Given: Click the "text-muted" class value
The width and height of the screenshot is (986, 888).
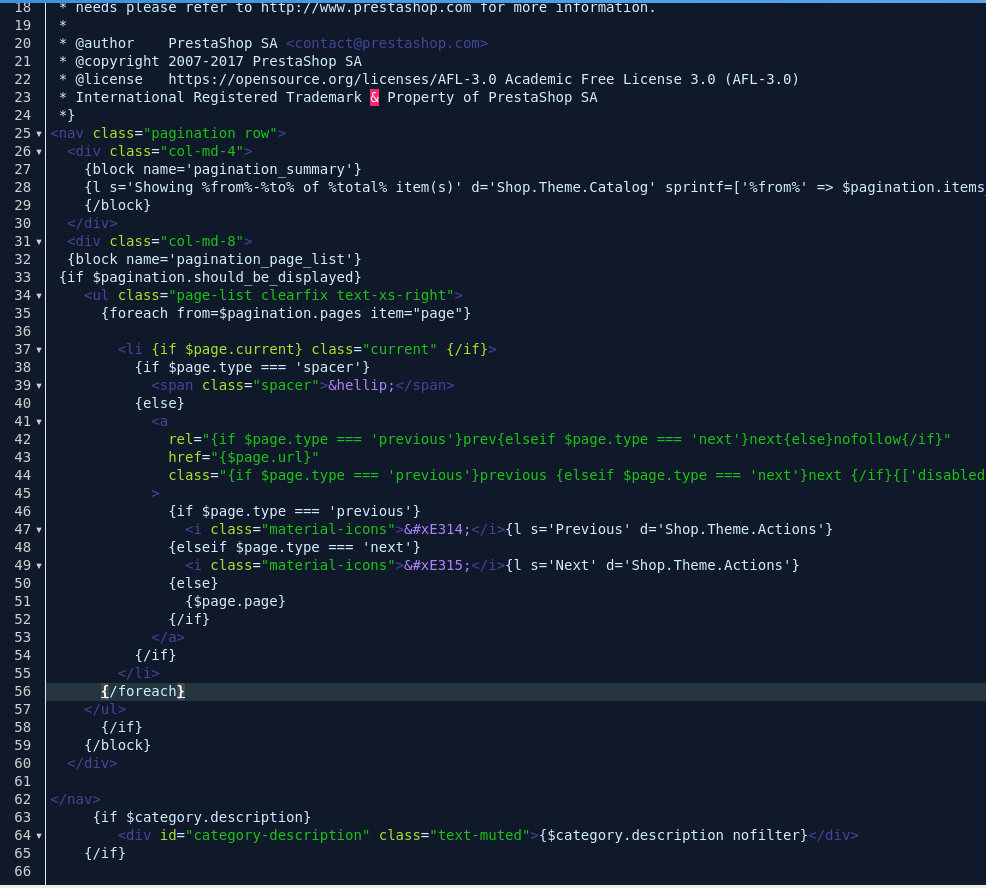Looking at the screenshot, I should coord(480,835).
